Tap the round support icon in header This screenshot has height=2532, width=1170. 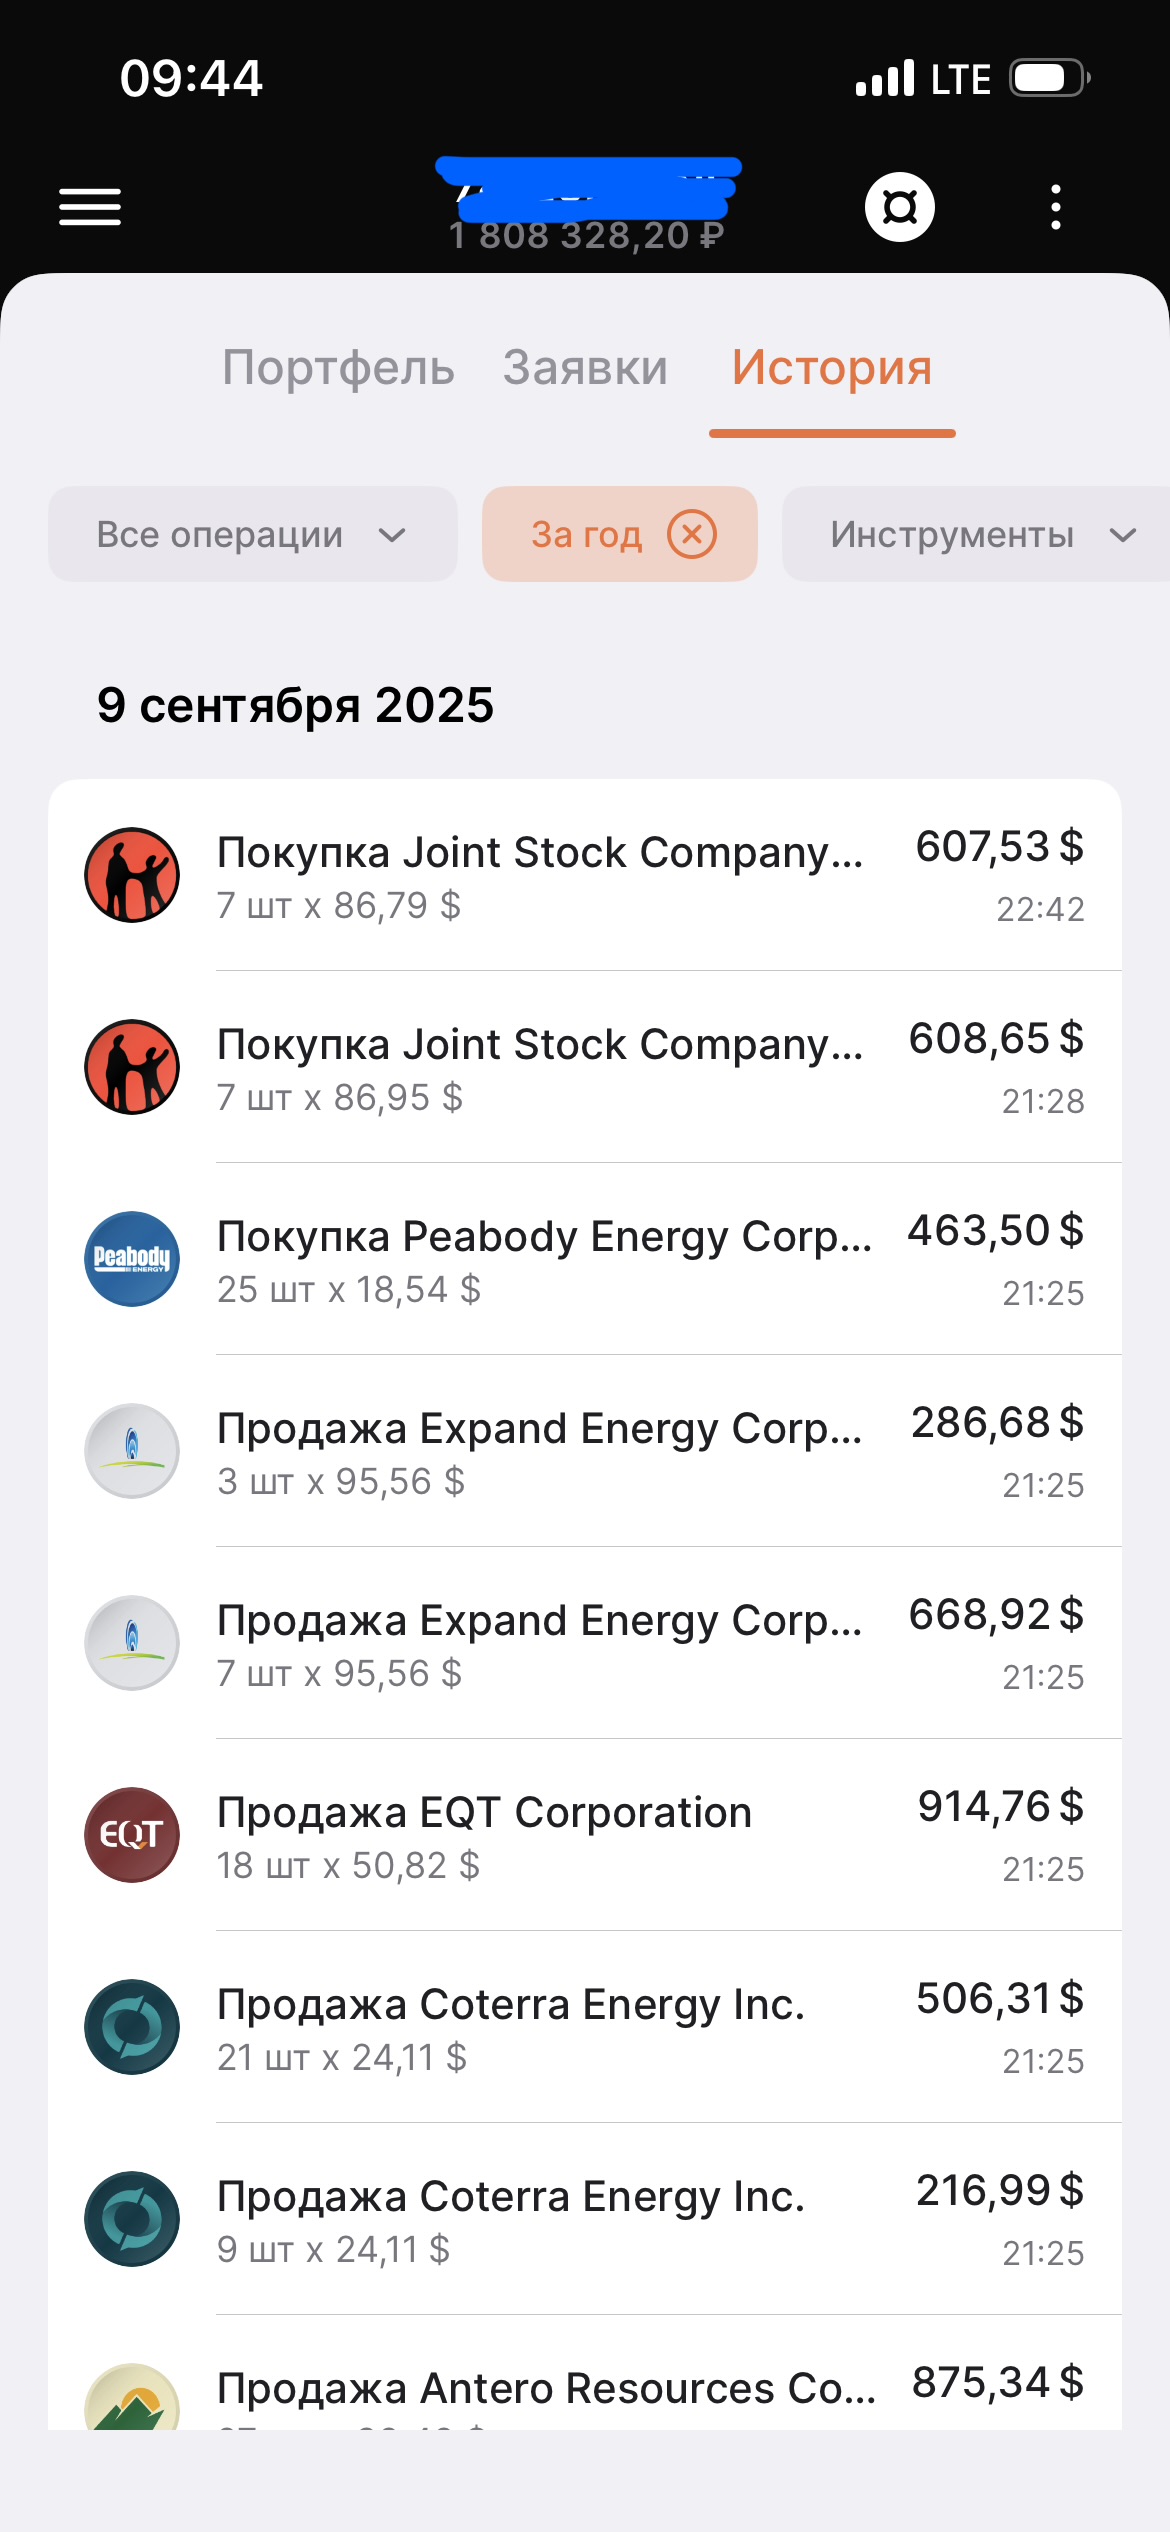[x=899, y=207]
